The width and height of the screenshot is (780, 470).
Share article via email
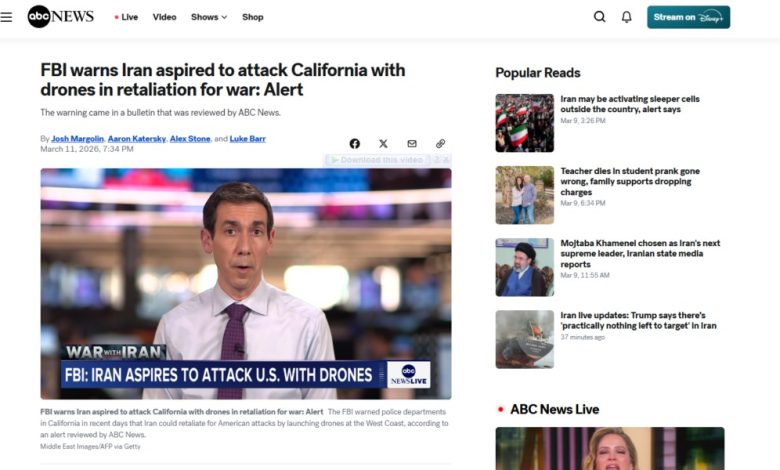coord(412,144)
